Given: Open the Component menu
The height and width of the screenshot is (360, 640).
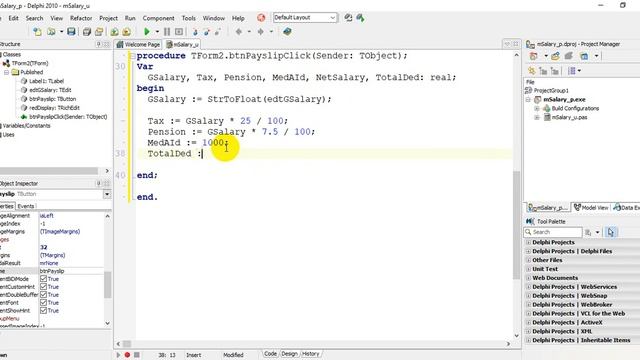Looking at the screenshot, I should coord(158,18).
